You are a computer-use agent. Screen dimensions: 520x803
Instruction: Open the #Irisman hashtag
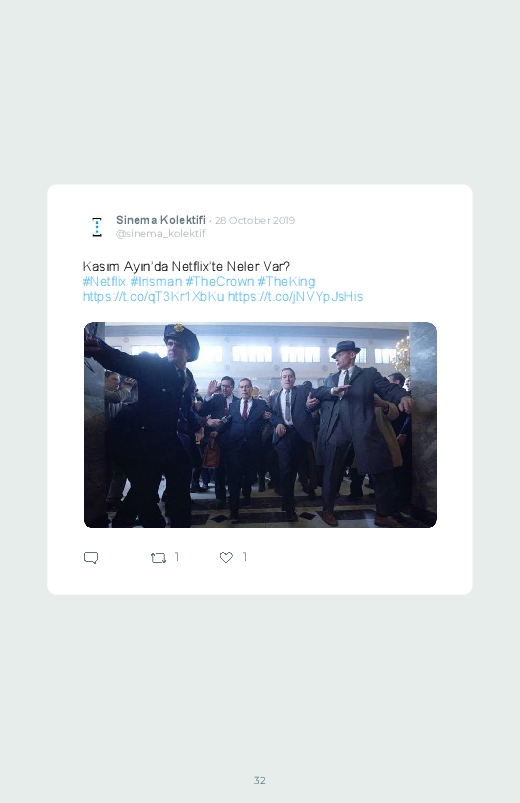[x=156, y=282]
